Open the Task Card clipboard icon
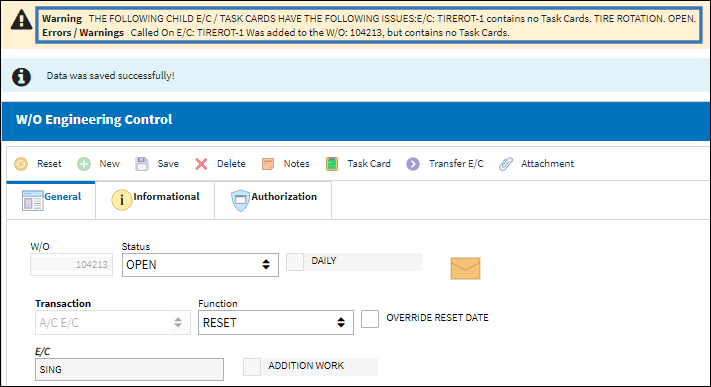Screen dimensions: 711x387 point(332,164)
